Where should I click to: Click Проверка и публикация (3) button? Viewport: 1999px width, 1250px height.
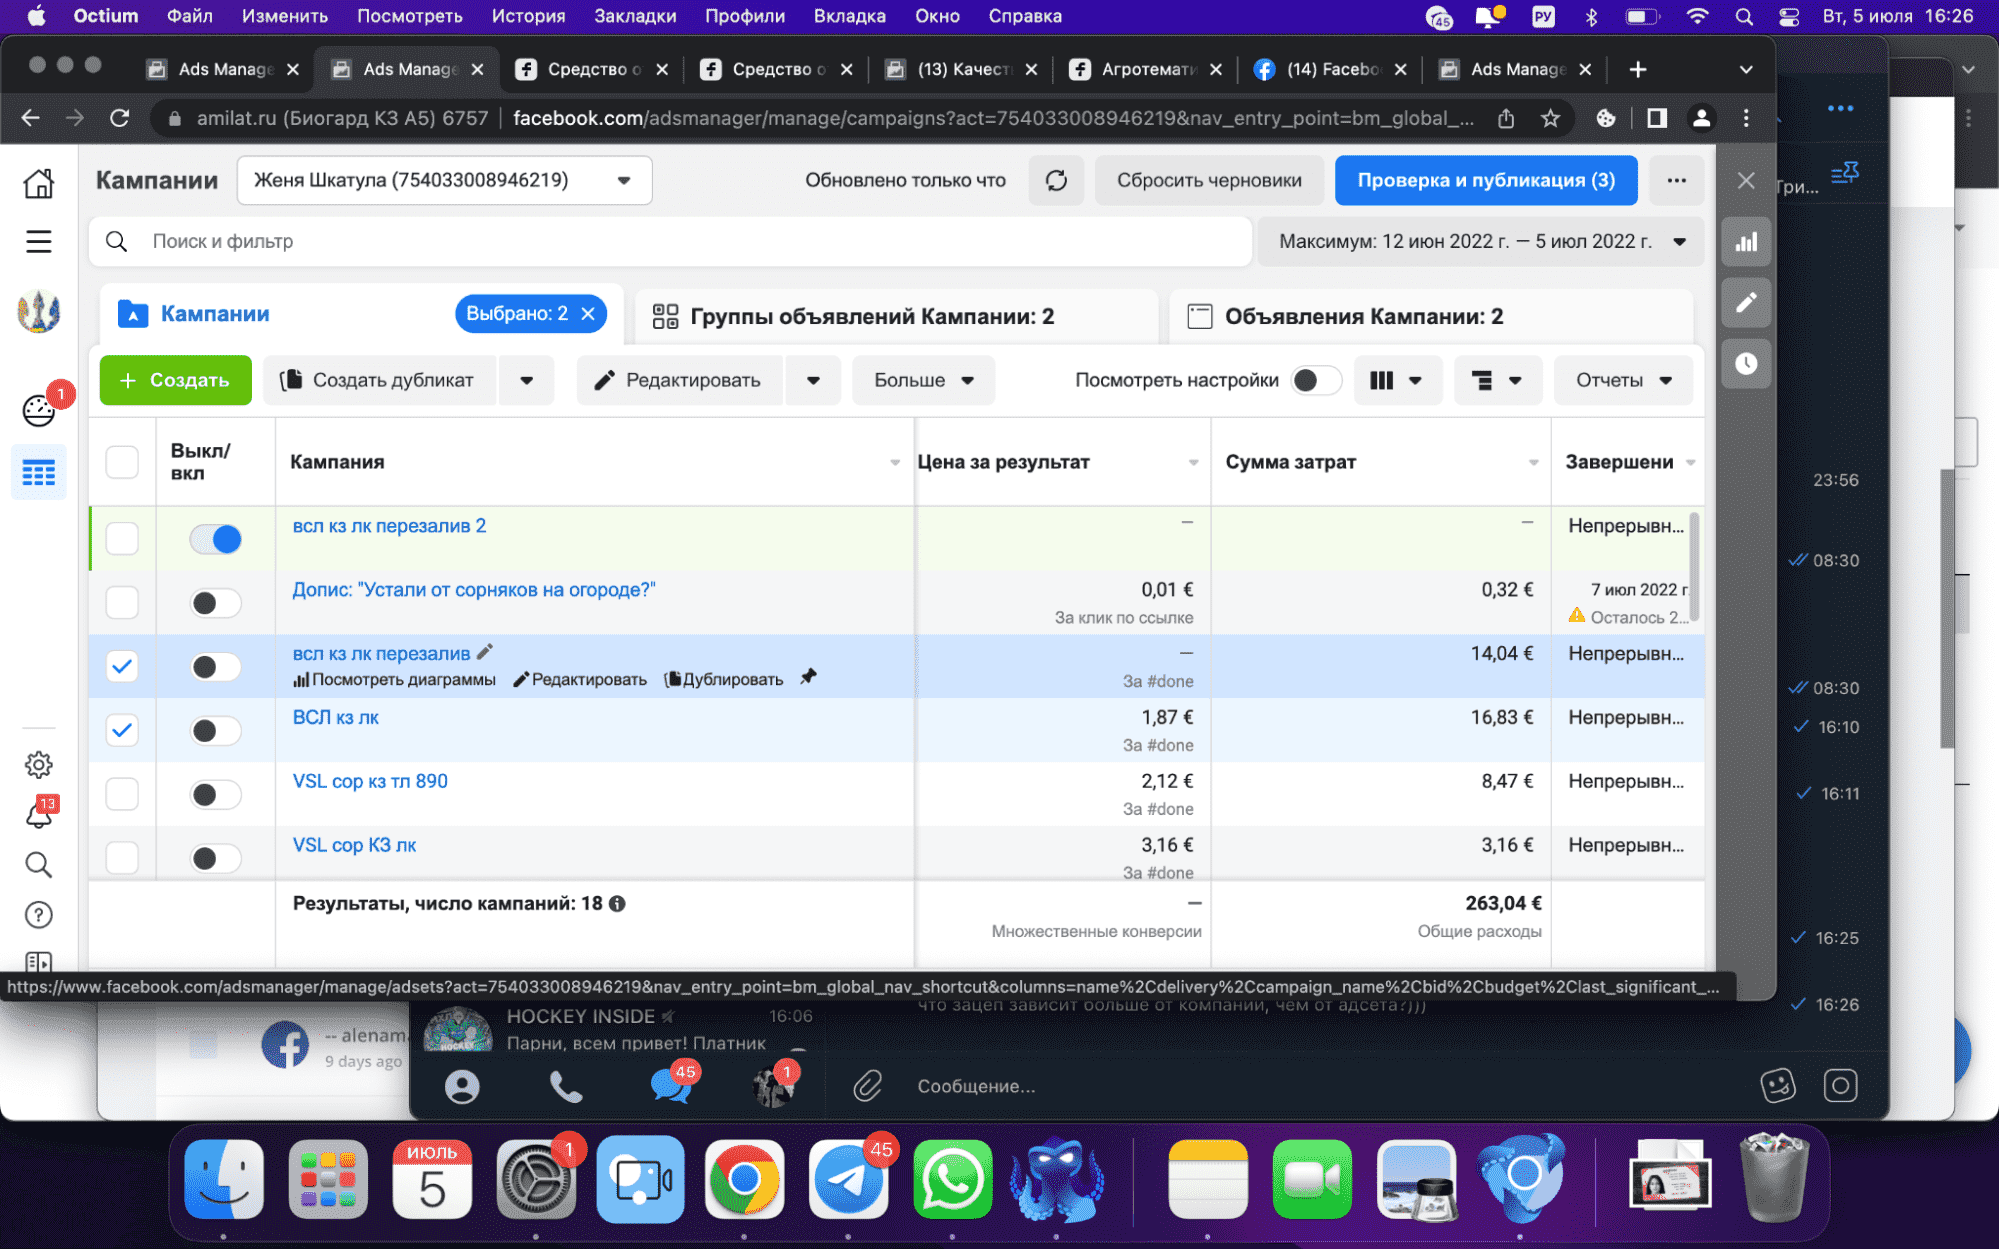(x=1486, y=180)
